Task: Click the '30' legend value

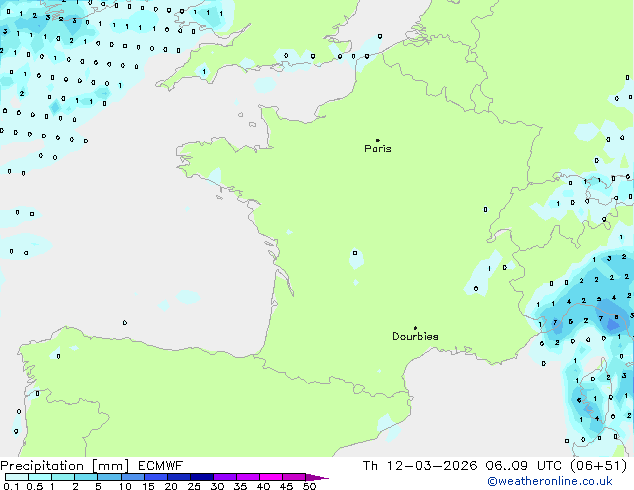Action: [217, 486]
